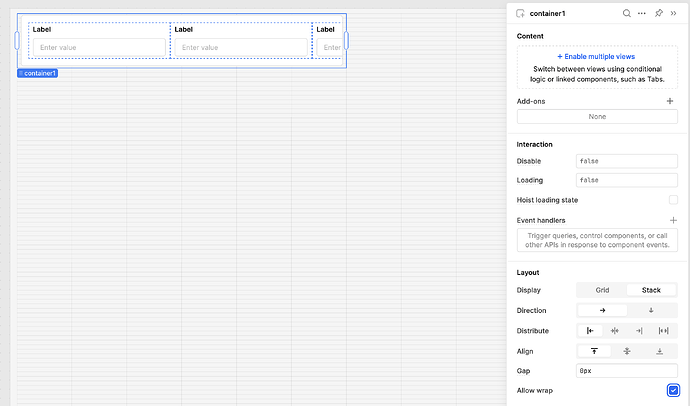Click the cut-off third input on canvas

[x=329, y=47]
